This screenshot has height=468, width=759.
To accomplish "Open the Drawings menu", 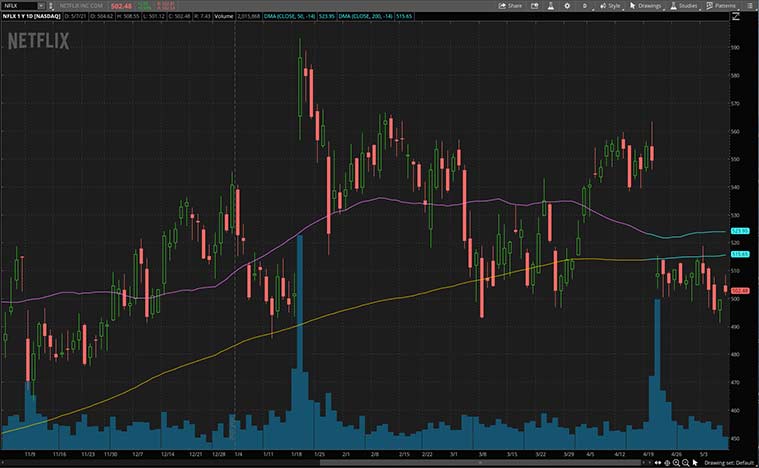I will (646, 5).
